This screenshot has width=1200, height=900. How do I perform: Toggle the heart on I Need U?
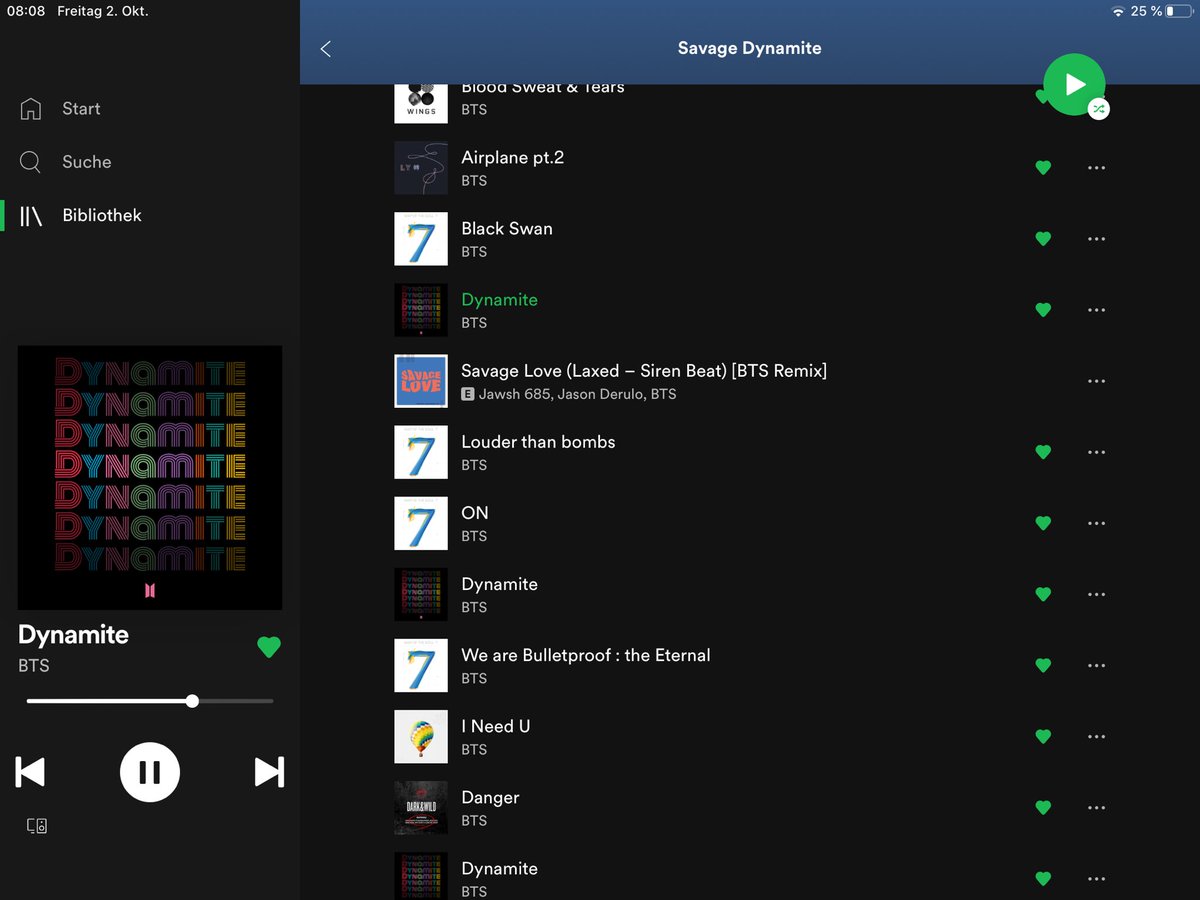[1043, 737]
